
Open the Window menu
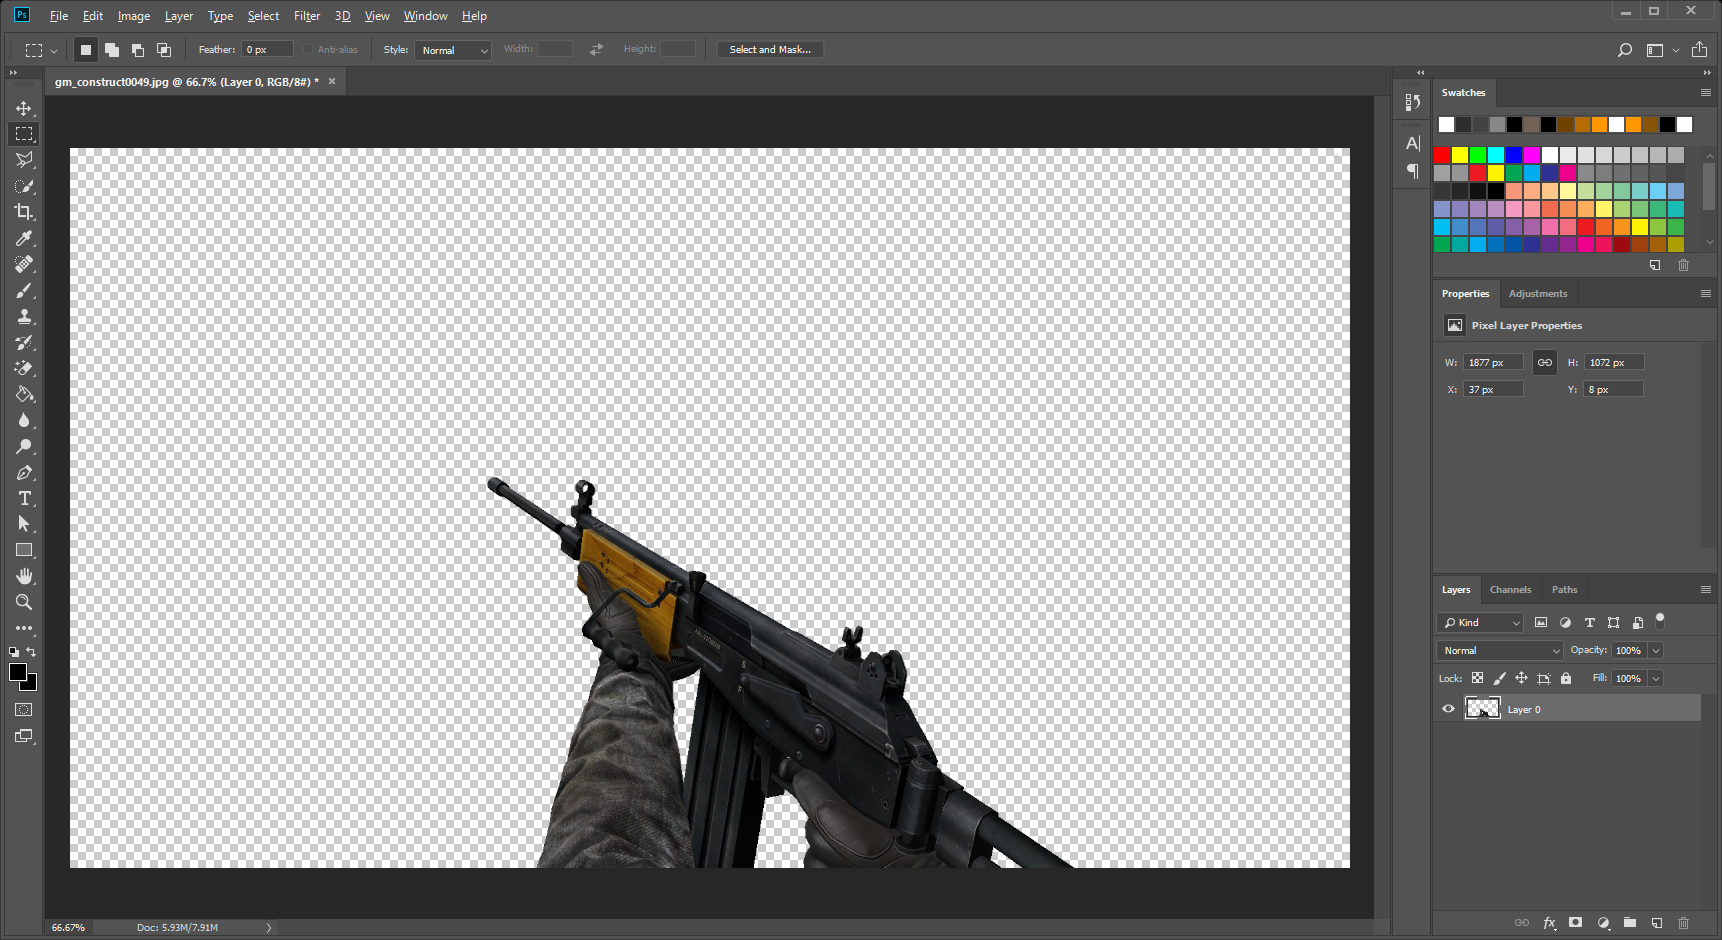pyautogui.click(x=425, y=16)
